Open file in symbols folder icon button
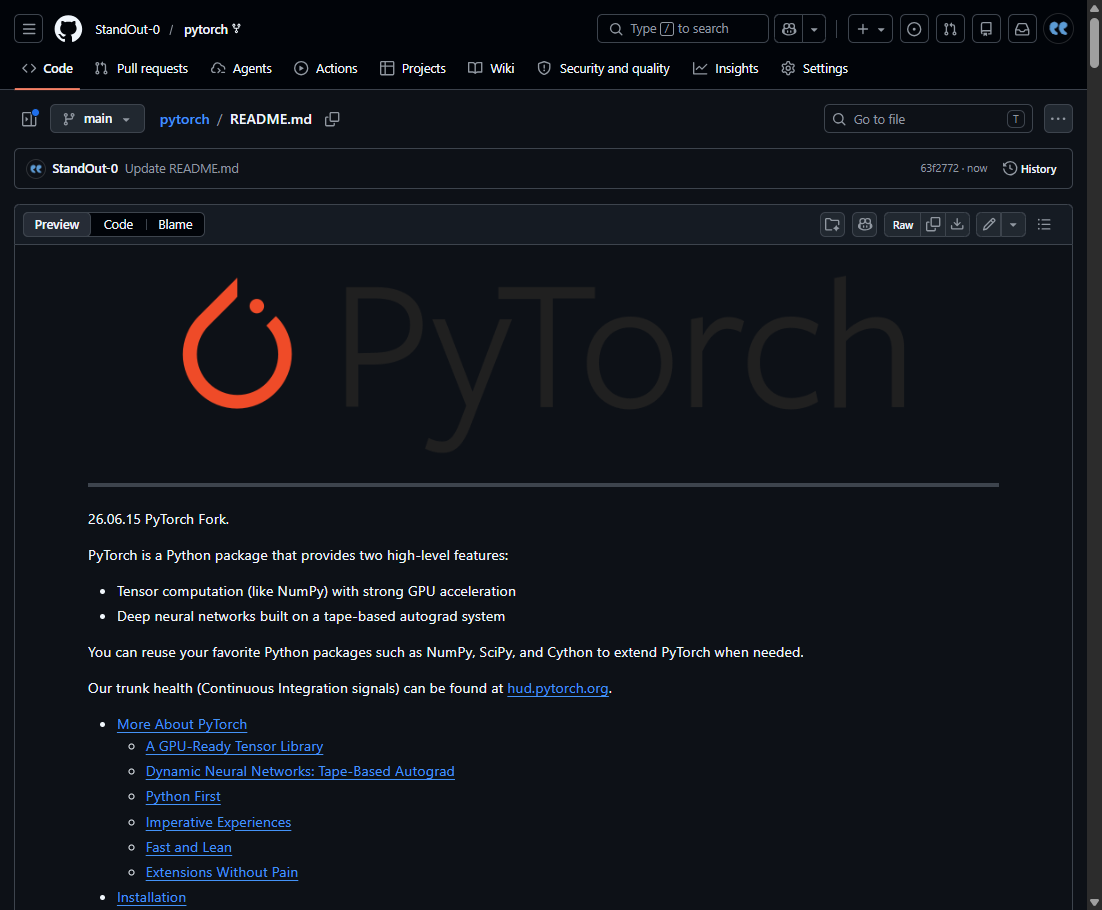This screenshot has height=910, width=1102. coord(832,224)
